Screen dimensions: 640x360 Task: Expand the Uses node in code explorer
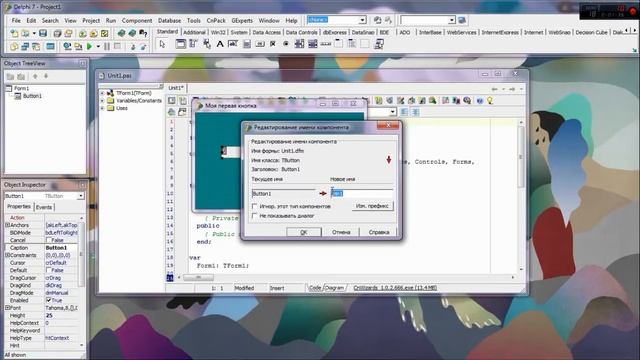click(x=102, y=109)
